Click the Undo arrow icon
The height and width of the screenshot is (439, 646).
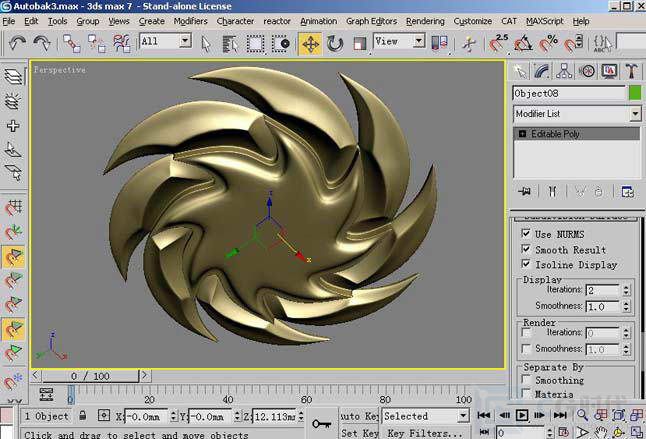pyautogui.click(x=17, y=43)
